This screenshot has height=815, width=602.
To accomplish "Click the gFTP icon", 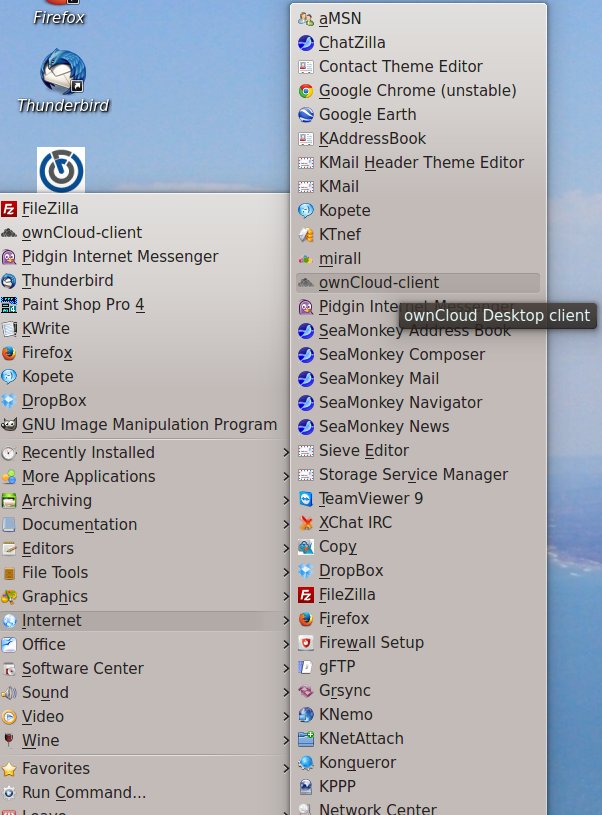I will pos(306,667).
